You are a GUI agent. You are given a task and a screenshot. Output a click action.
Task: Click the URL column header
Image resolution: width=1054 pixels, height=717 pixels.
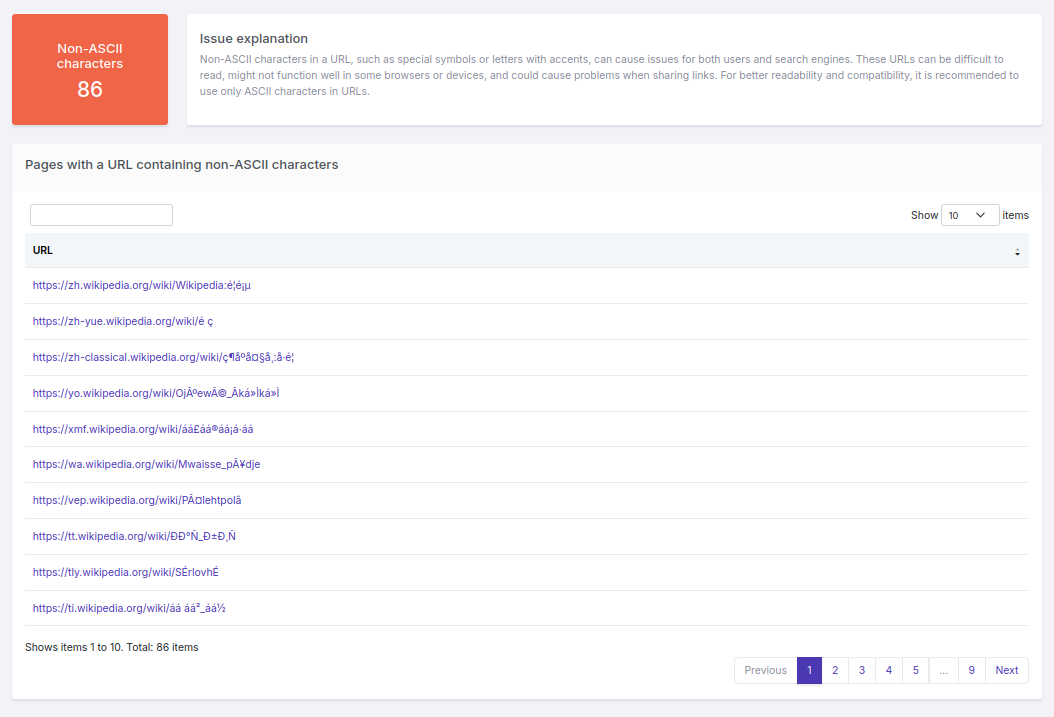pos(527,251)
